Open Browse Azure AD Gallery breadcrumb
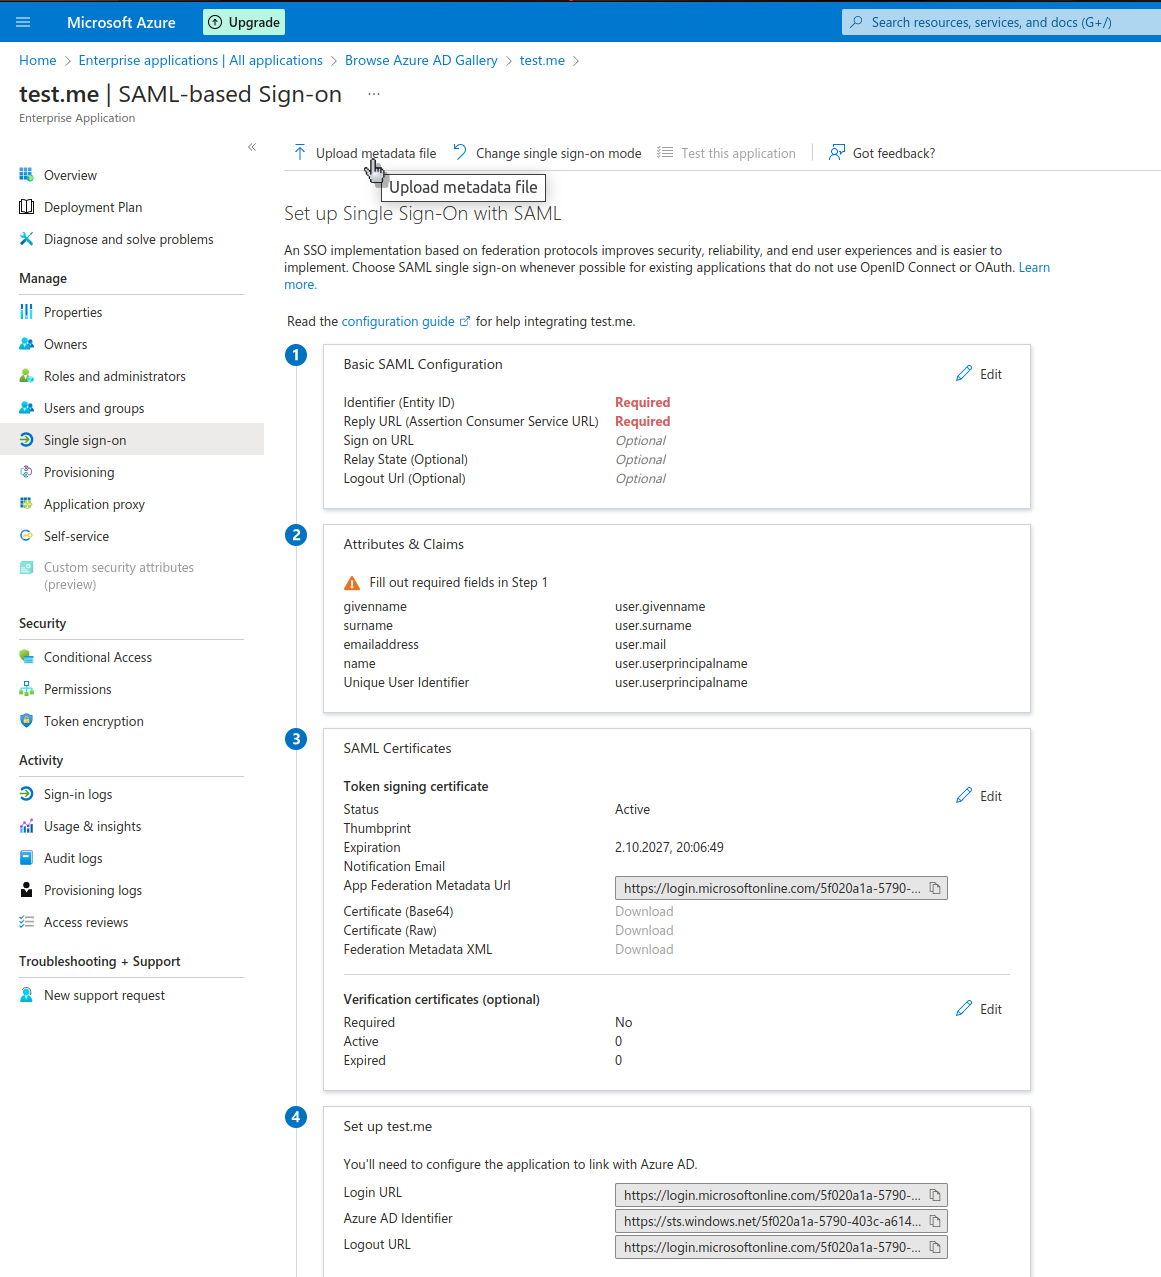 [x=421, y=60]
